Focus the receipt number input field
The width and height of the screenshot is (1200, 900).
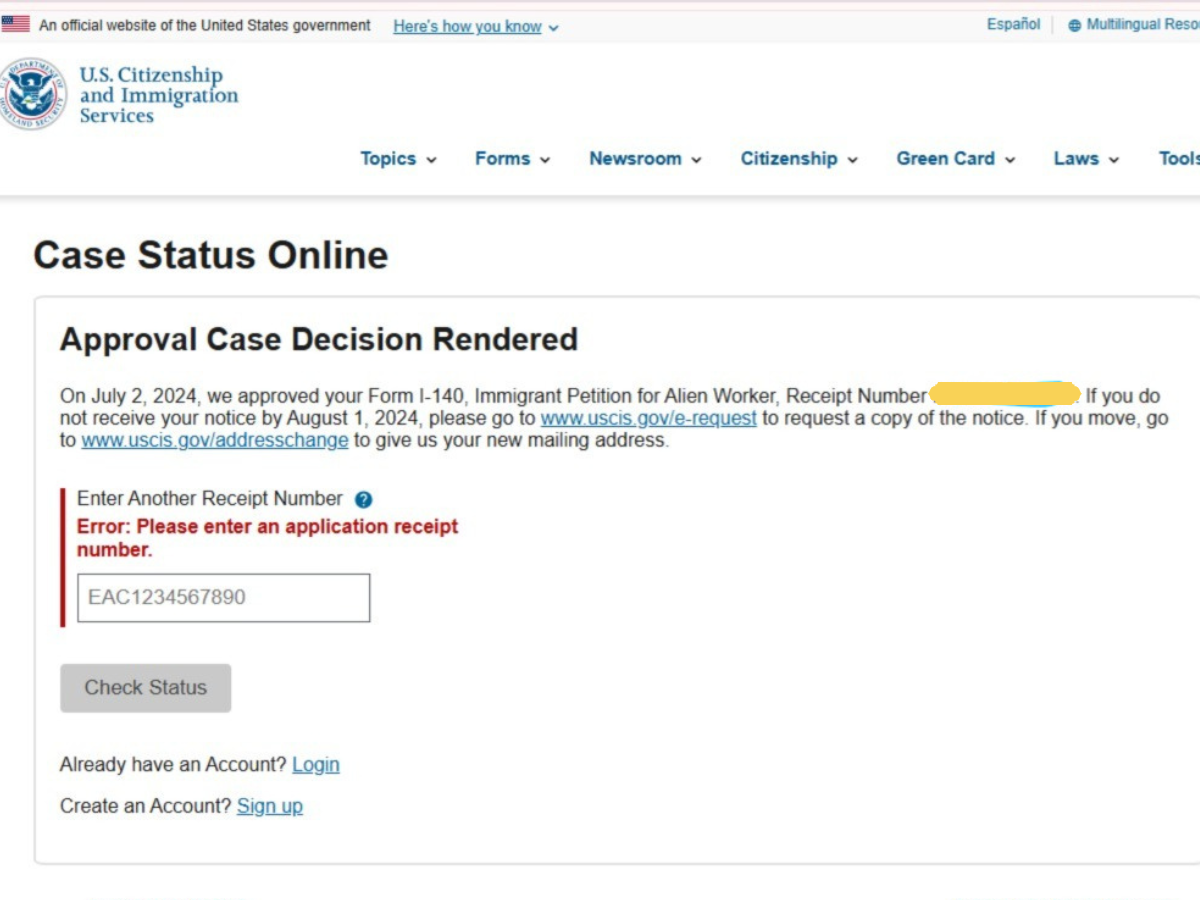coord(224,598)
